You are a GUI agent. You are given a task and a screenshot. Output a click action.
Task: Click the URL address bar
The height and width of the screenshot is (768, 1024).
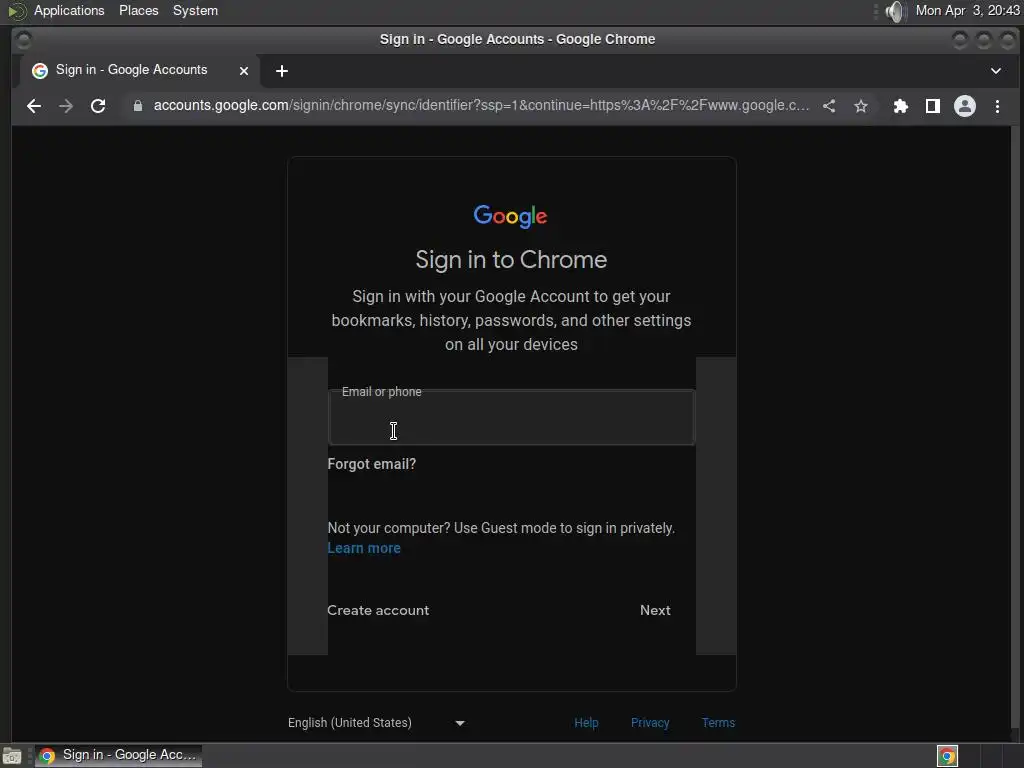point(481,106)
